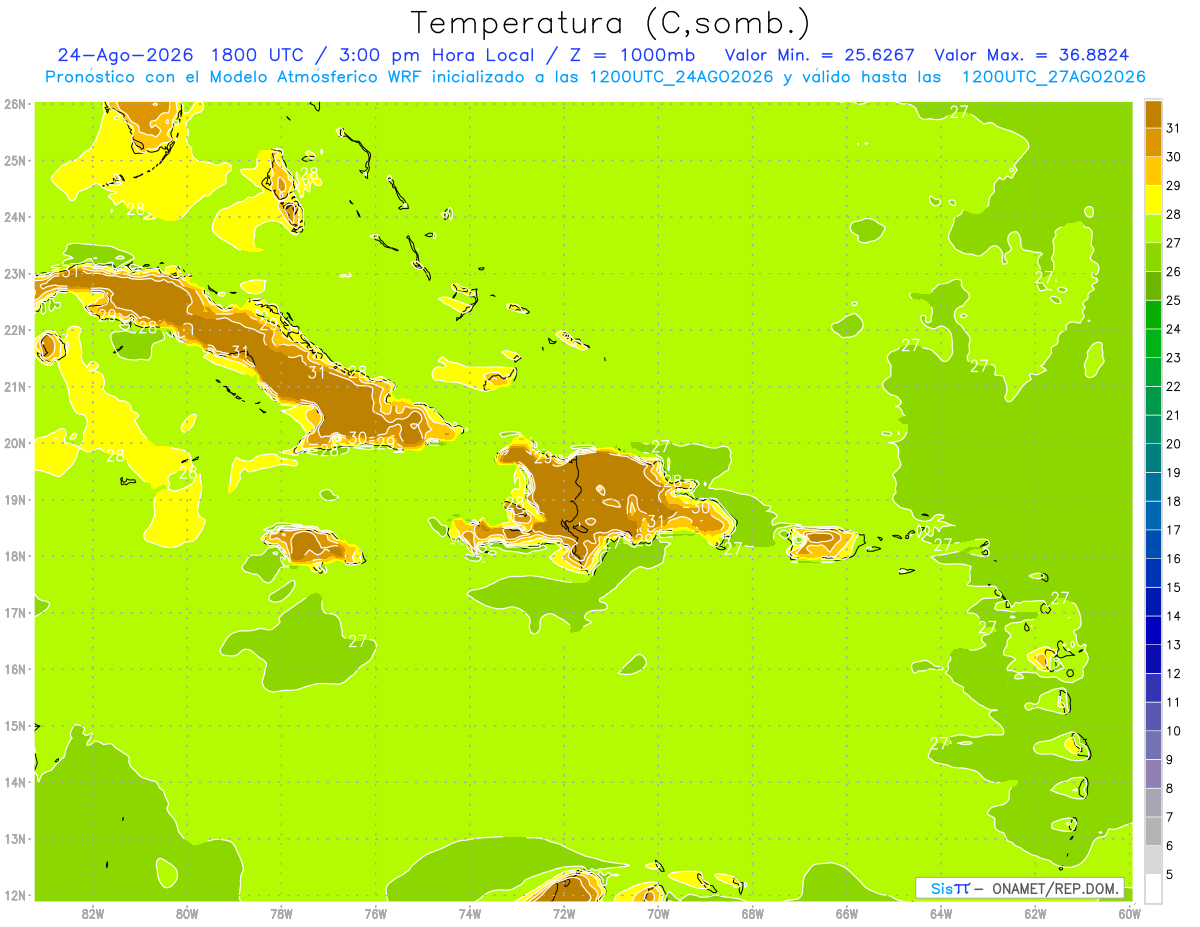The image size is (1200, 927).
Task: Click the "16N" latitude axis label
Action: [15, 669]
